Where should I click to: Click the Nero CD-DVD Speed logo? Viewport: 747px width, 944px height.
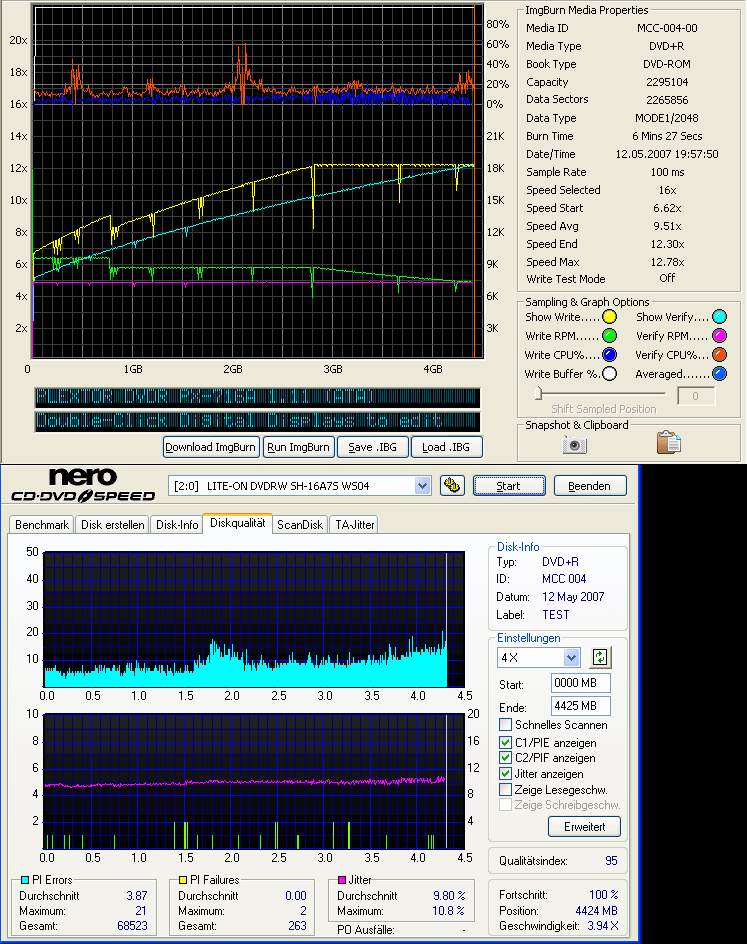tap(83, 485)
